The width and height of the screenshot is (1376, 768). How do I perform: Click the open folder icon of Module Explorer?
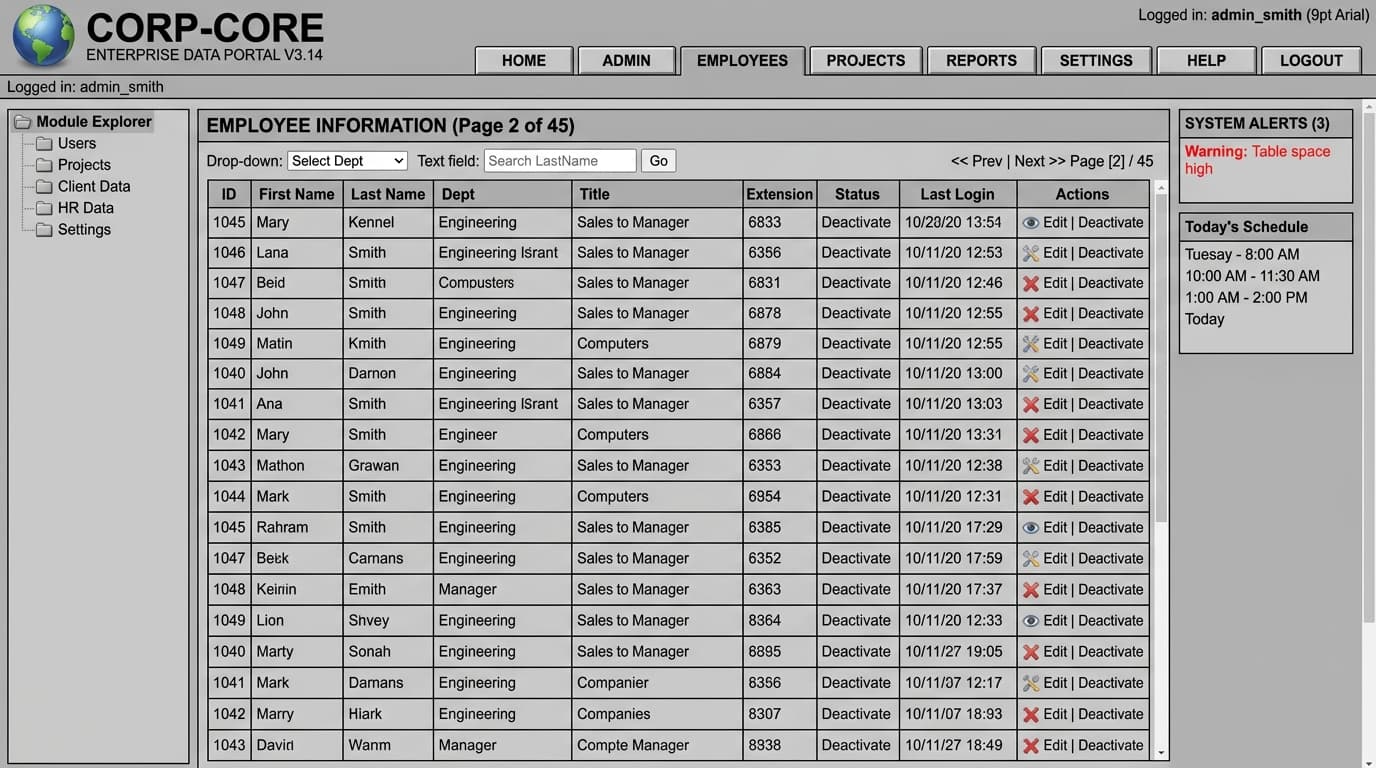click(22, 122)
